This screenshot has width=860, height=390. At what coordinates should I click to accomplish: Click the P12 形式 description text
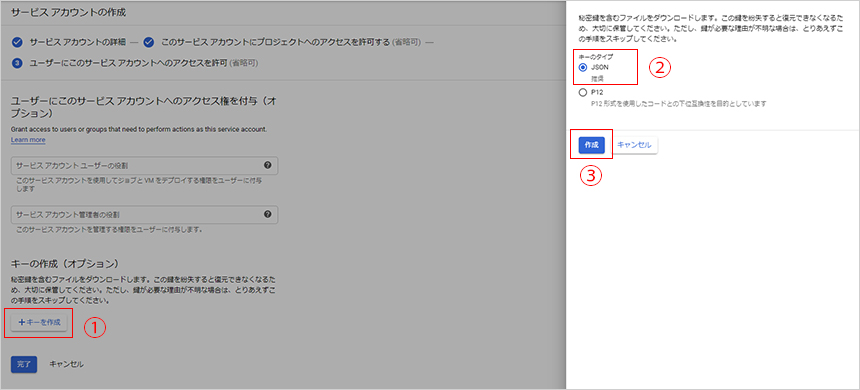pyautogui.click(x=678, y=103)
